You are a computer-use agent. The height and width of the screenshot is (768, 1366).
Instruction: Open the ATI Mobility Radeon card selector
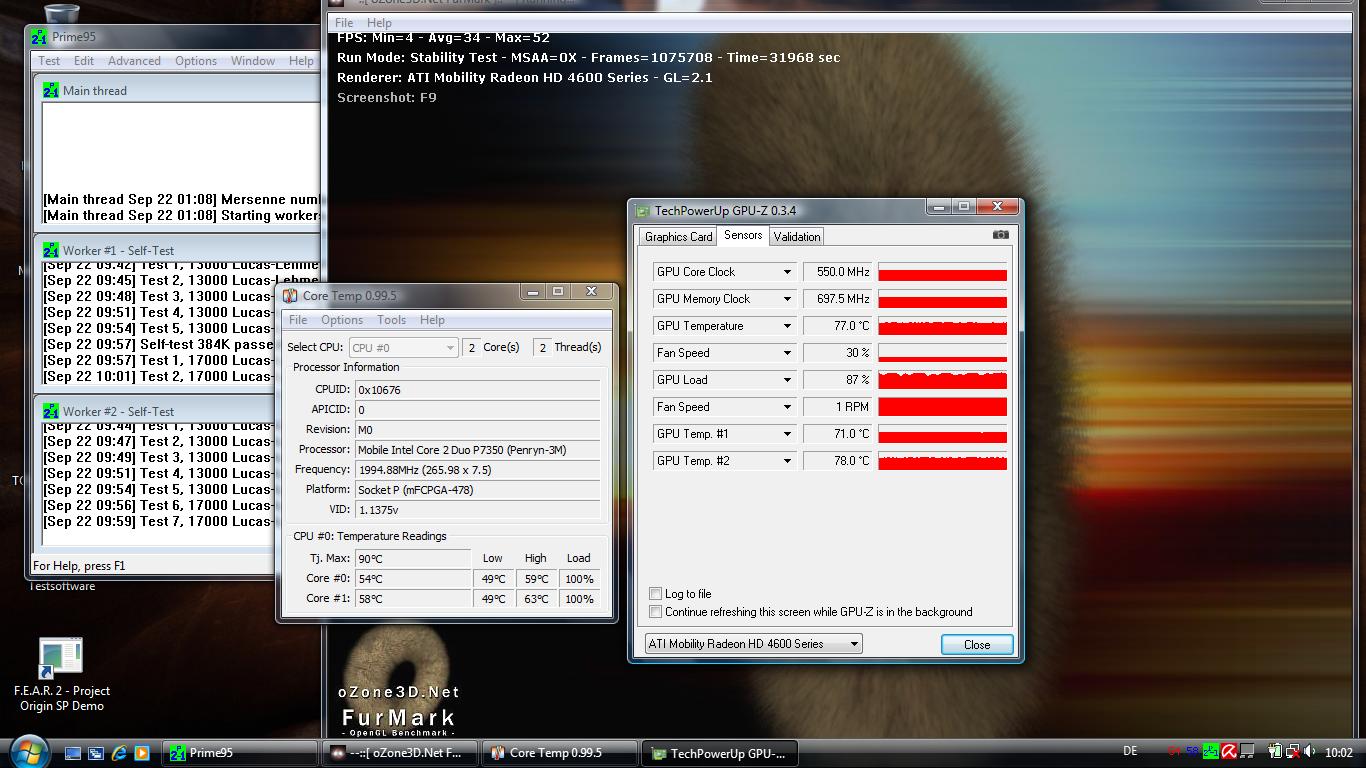(x=754, y=644)
